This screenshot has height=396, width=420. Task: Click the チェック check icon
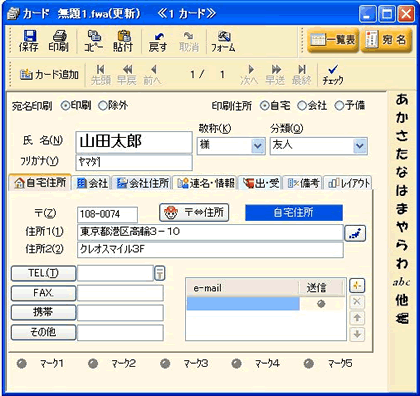[x=333, y=75]
